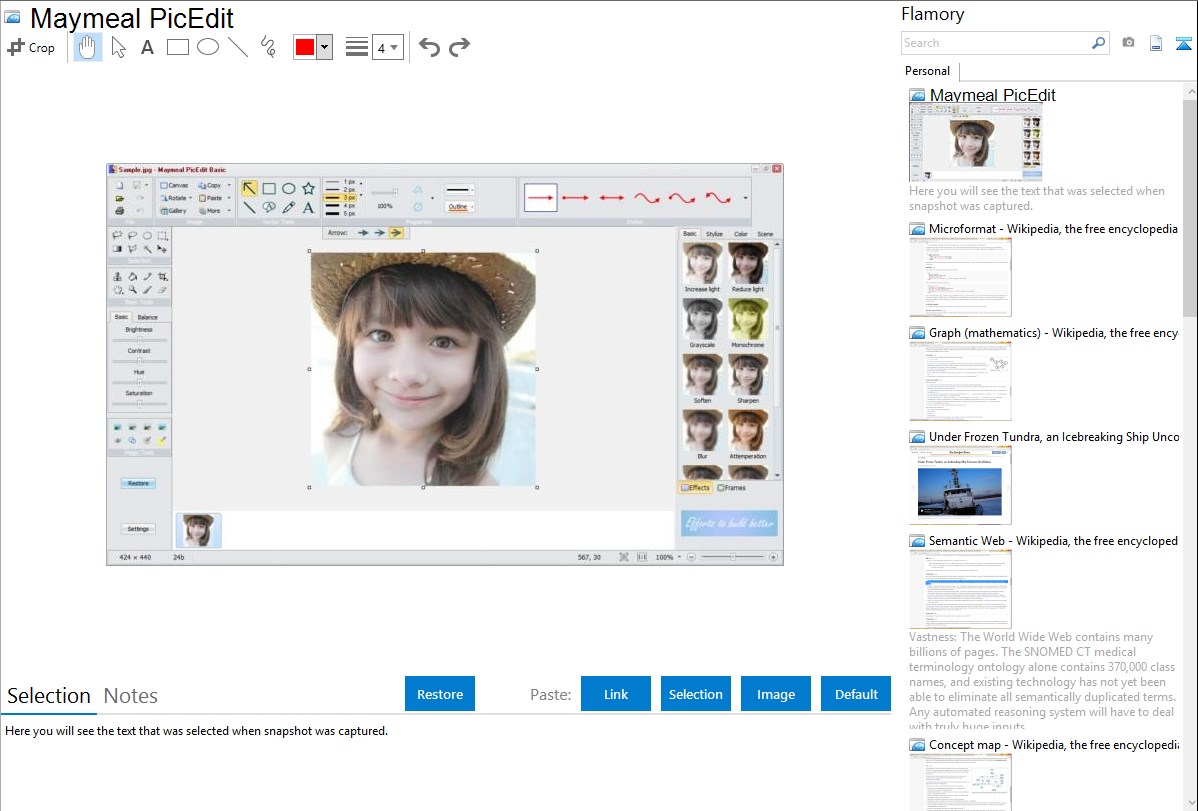This screenshot has width=1198, height=811.
Task: Undo the last annotation
Action: click(429, 47)
